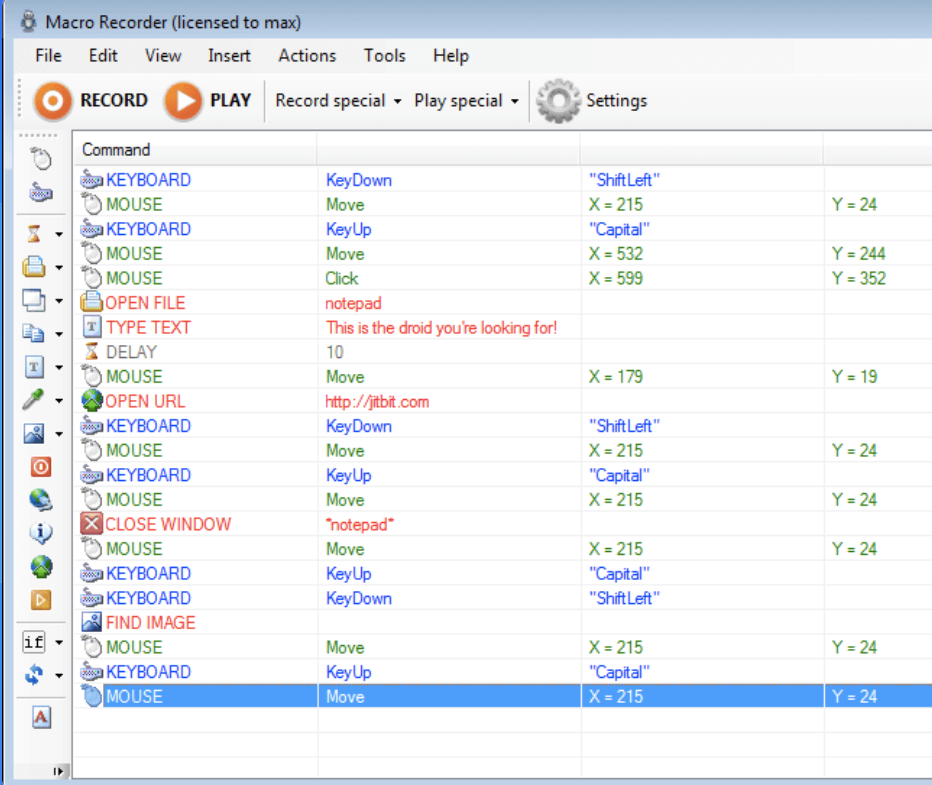Image resolution: width=932 pixels, height=785 pixels.
Task: Click the orange PLAY triangle icon
Action: tap(184, 101)
